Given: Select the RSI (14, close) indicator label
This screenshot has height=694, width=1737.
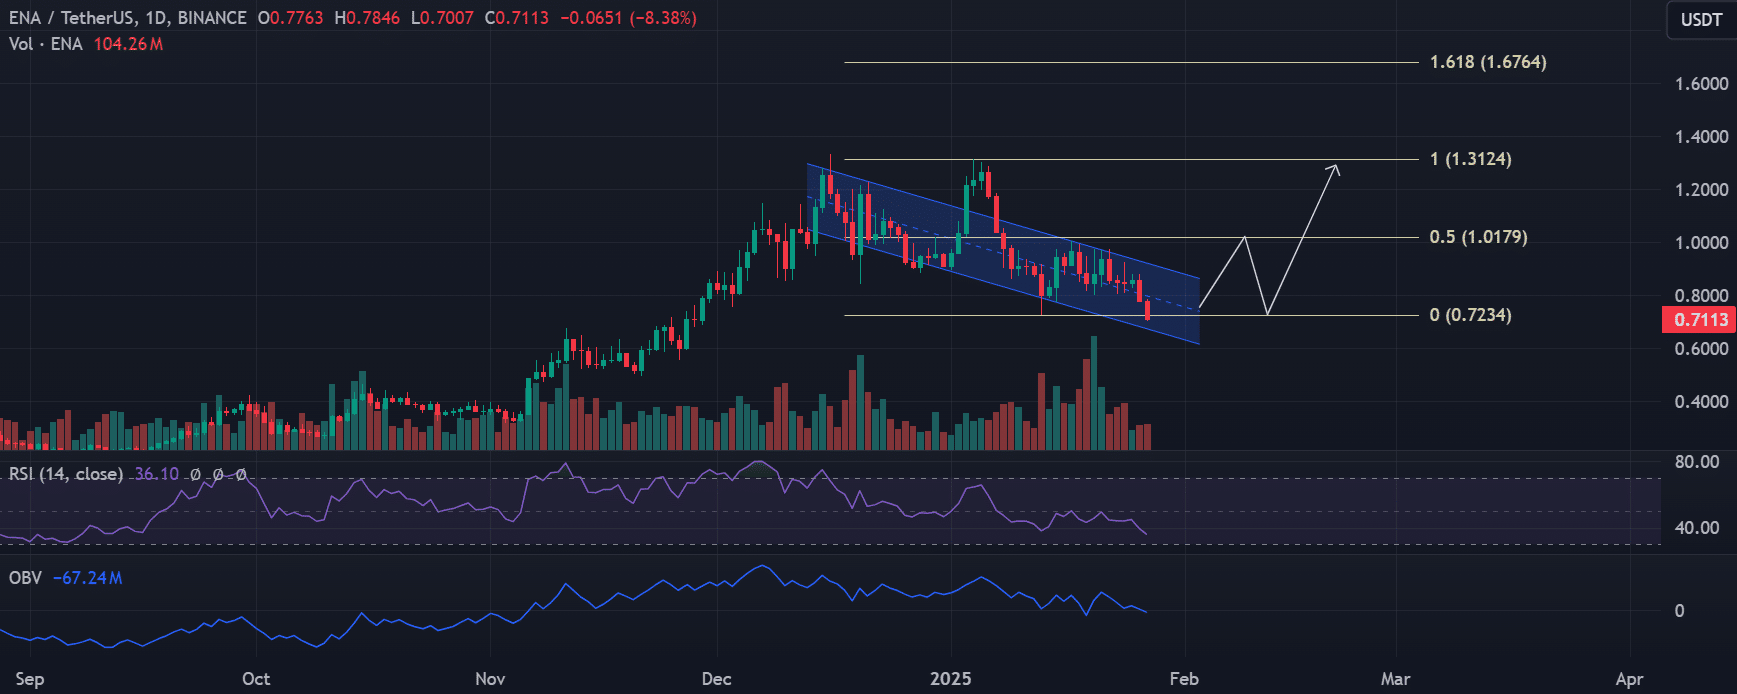Looking at the screenshot, I should pos(66,474).
